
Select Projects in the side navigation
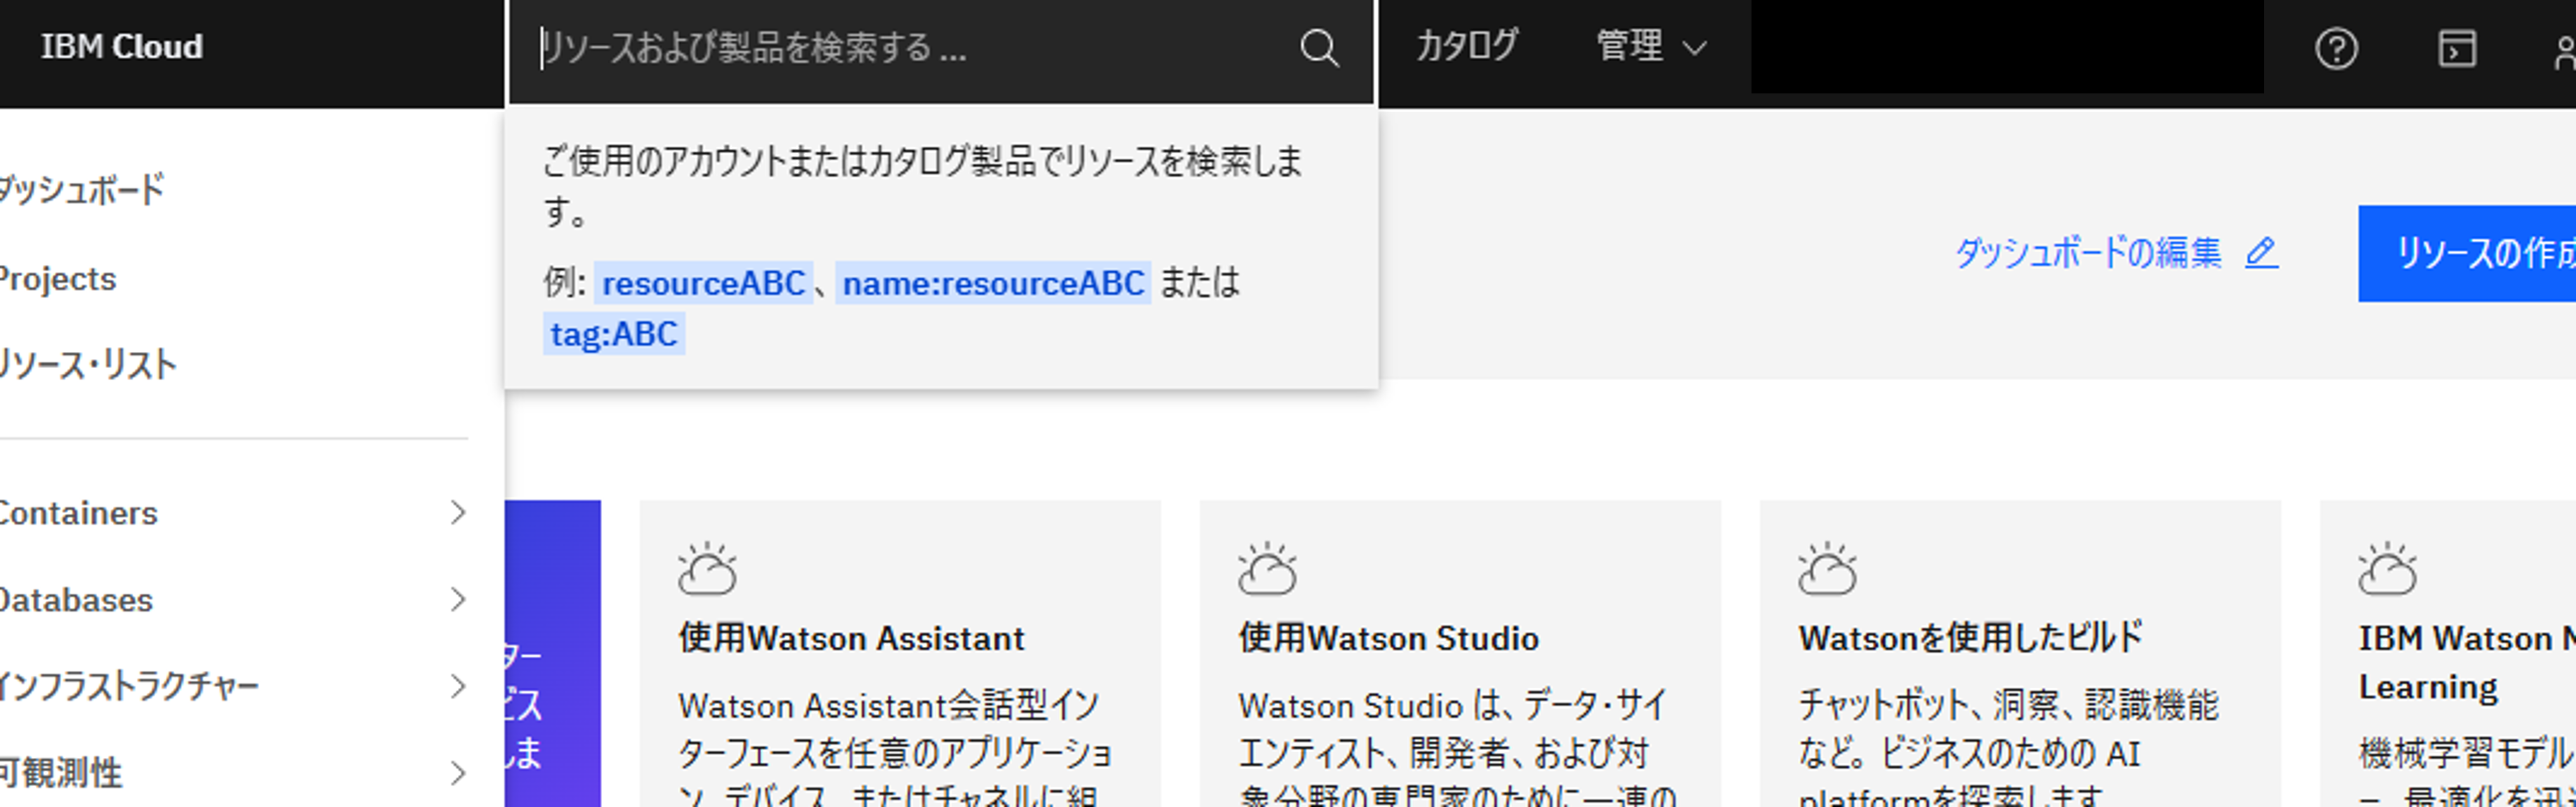pos(58,279)
